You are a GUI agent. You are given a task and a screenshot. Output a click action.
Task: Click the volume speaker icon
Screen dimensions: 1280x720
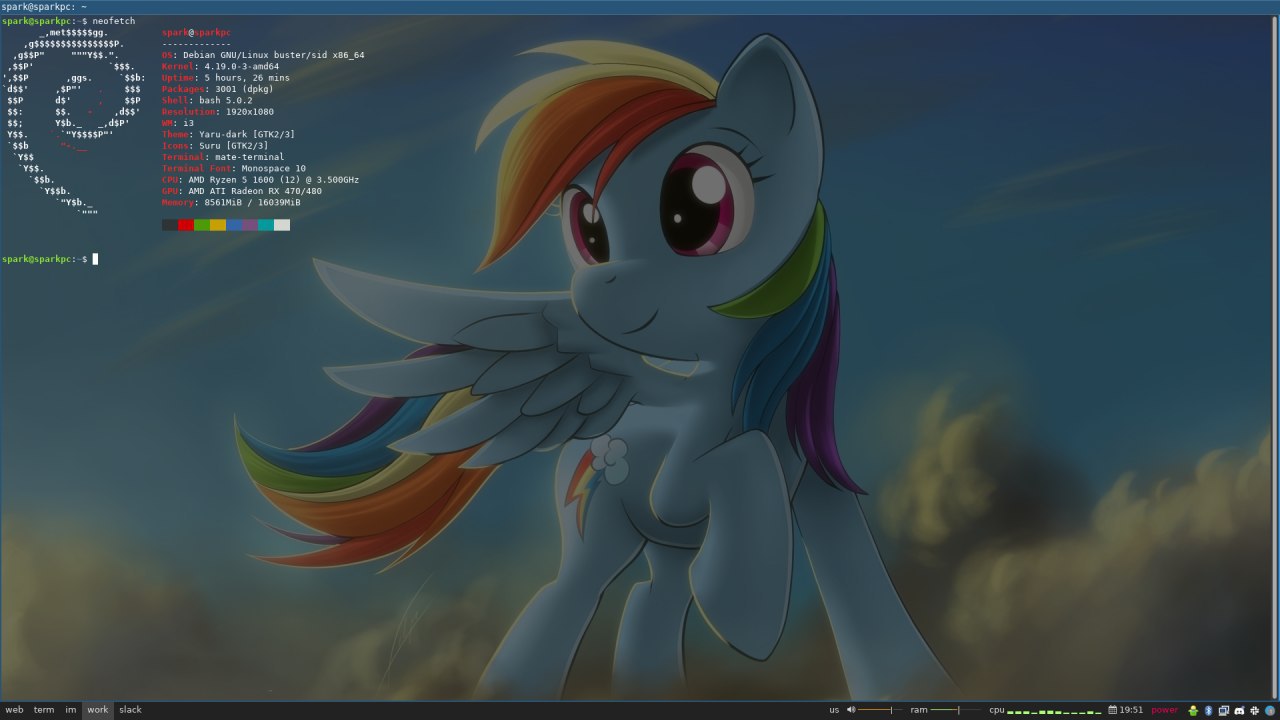point(851,710)
